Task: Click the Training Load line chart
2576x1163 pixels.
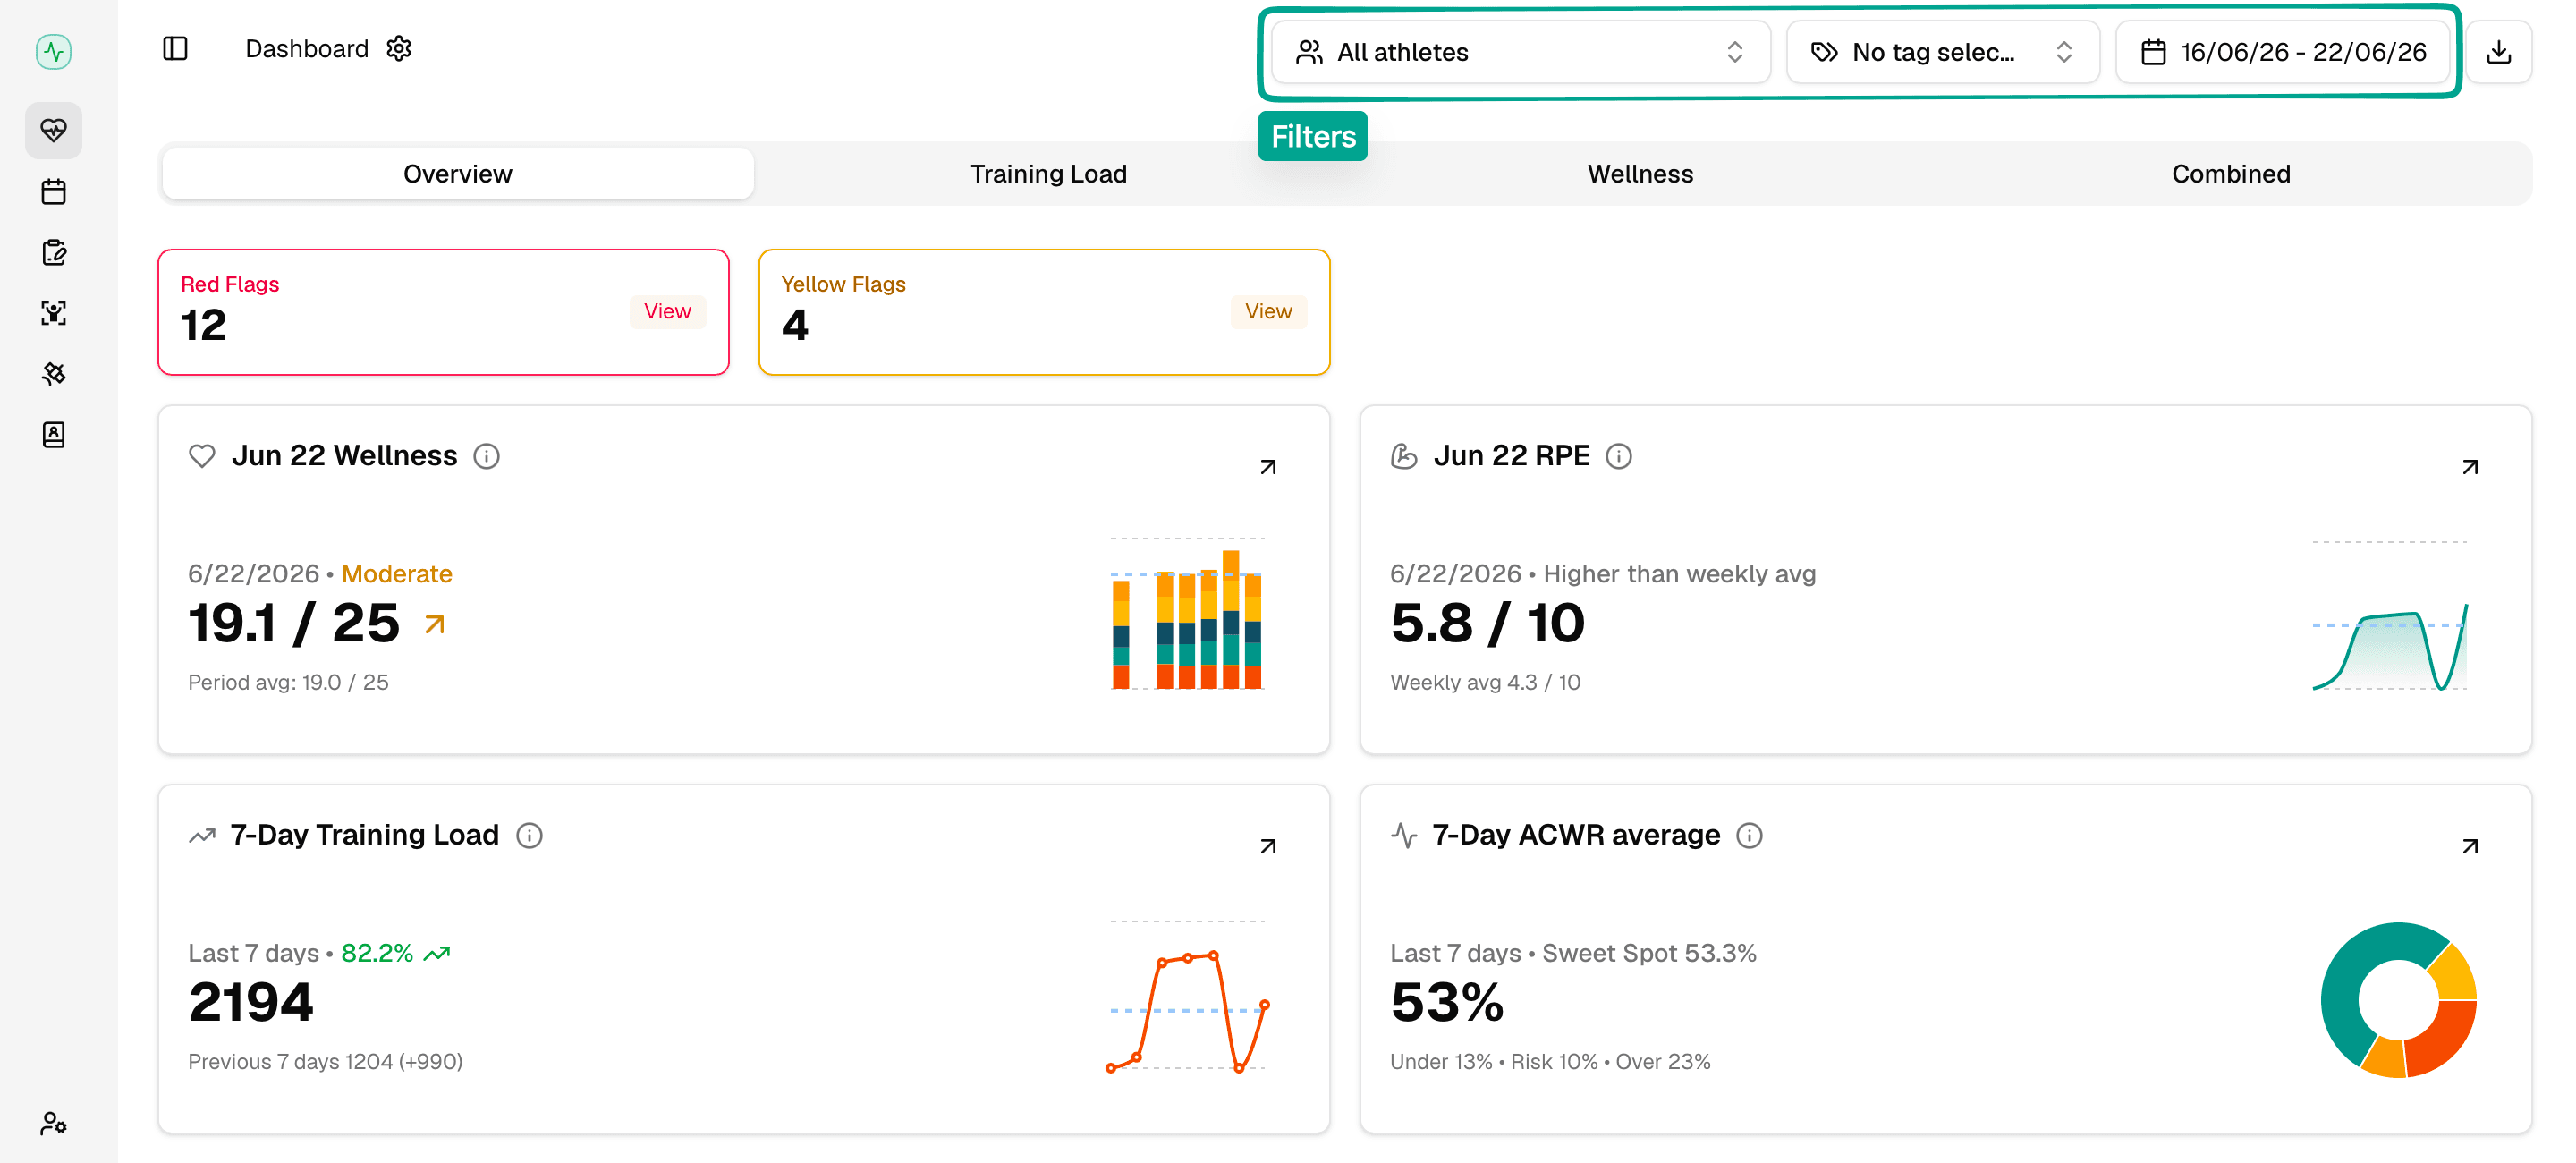Action: click(x=1187, y=995)
